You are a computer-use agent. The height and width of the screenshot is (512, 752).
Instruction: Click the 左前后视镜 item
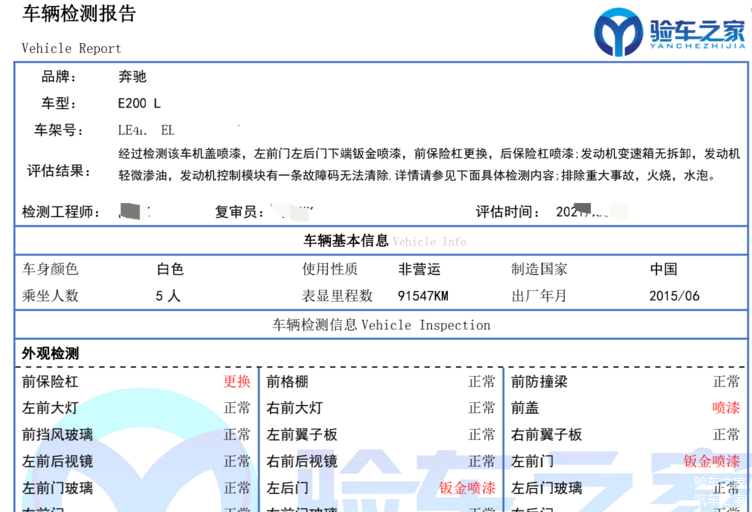coord(57,461)
